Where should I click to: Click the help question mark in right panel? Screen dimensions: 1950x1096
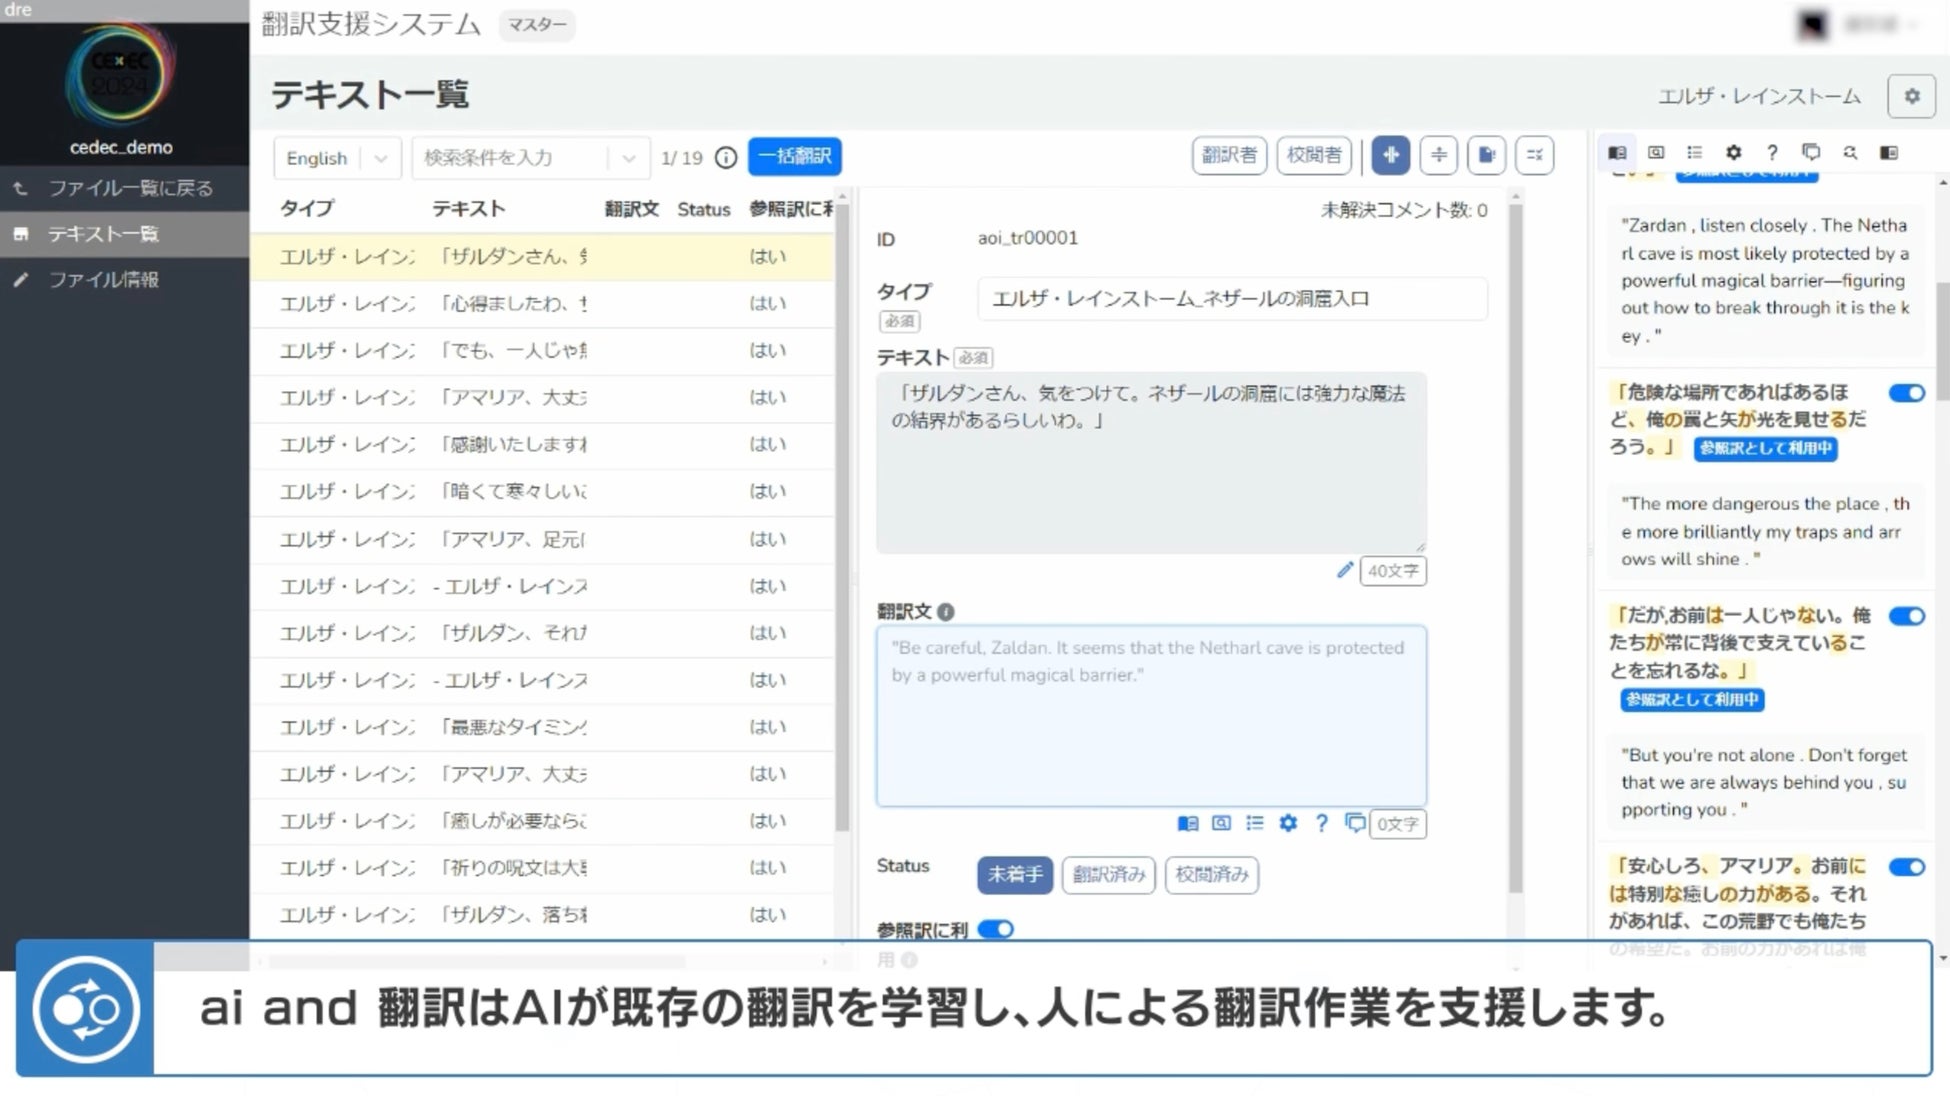[1772, 152]
